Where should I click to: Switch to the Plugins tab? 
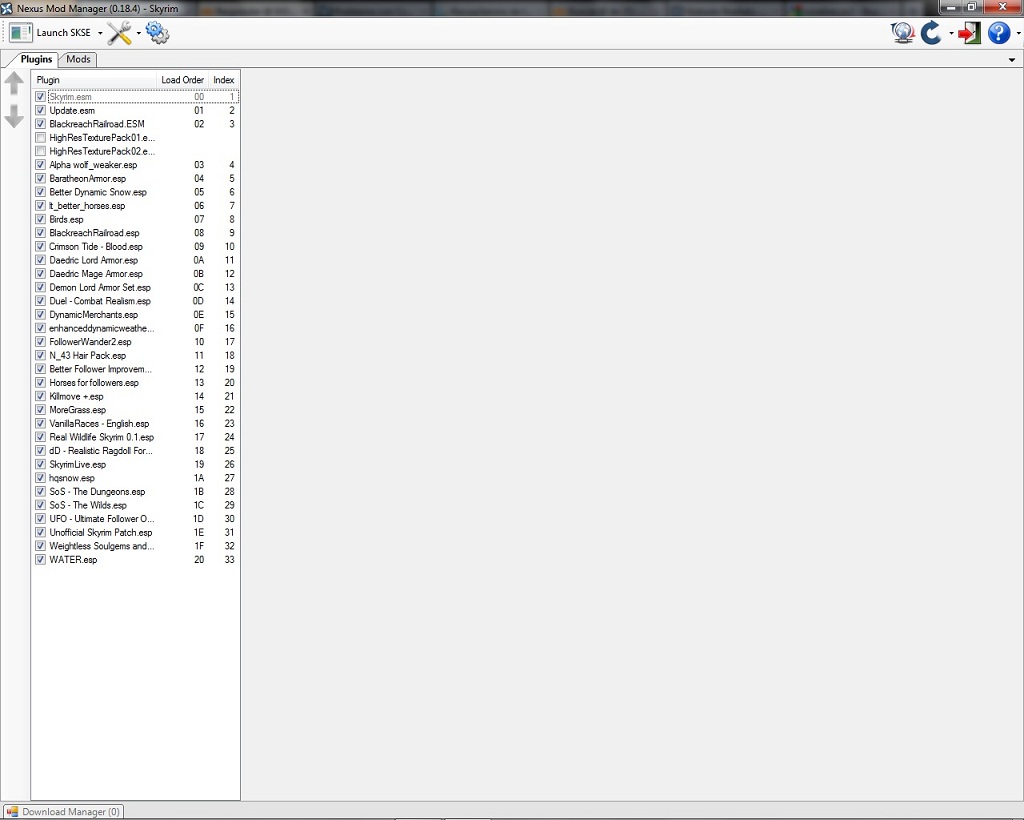point(36,59)
